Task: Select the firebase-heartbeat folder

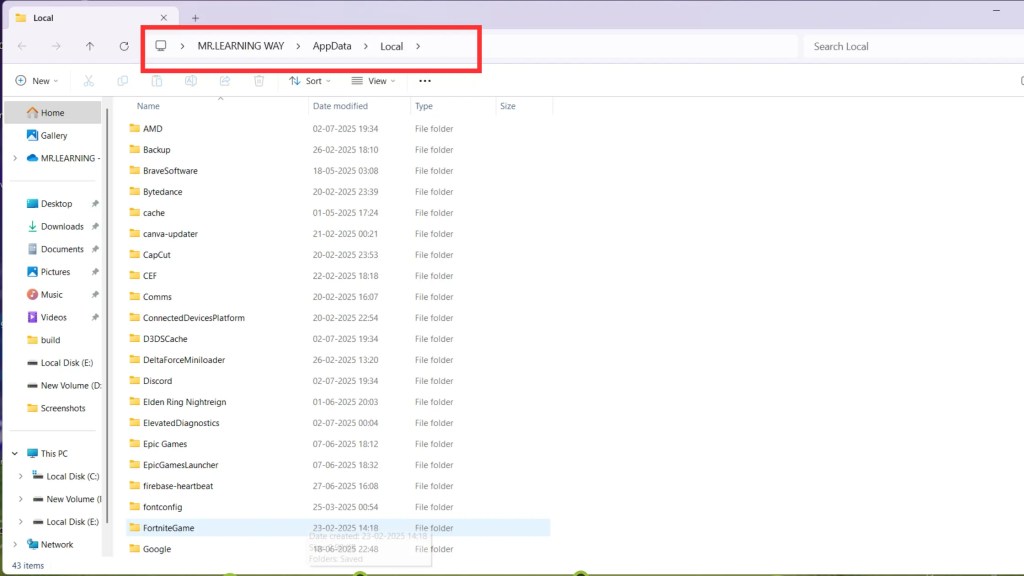Action: 178,486
